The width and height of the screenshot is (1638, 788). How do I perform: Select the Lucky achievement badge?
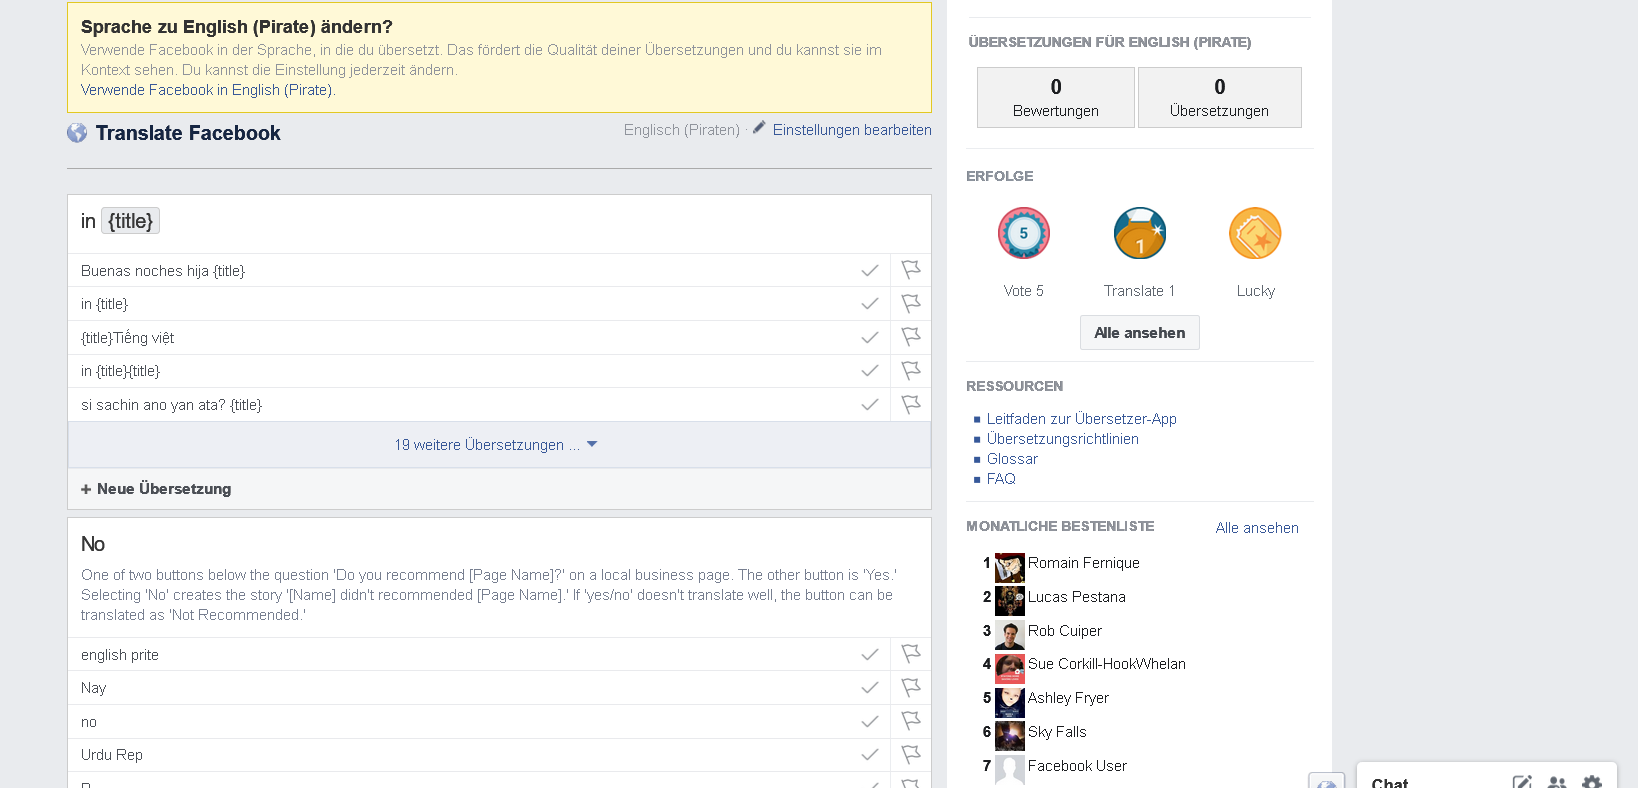coord(1255,233)
